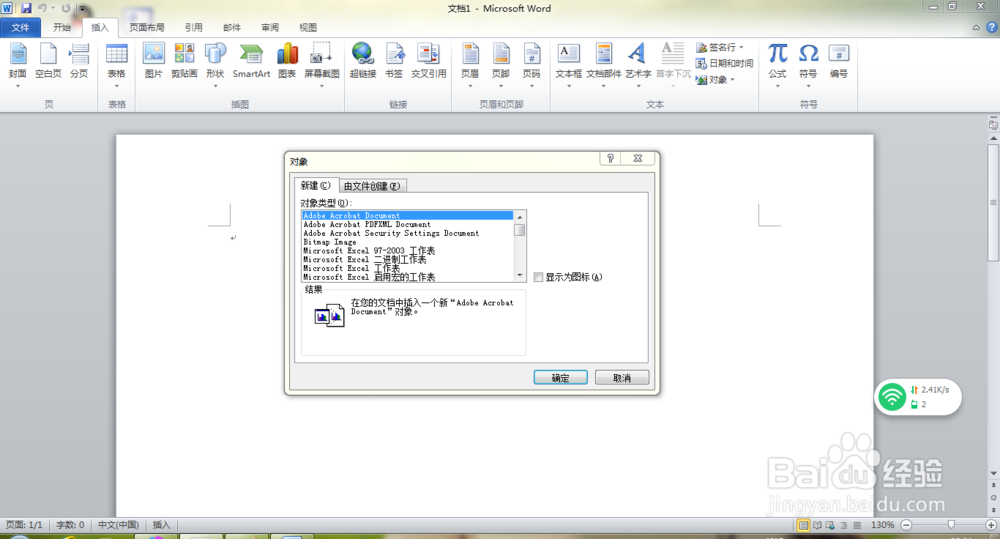Open clip art (剪贴画) pane
The height and width of the screenshot is (539, 1000).
coord(184,61)
